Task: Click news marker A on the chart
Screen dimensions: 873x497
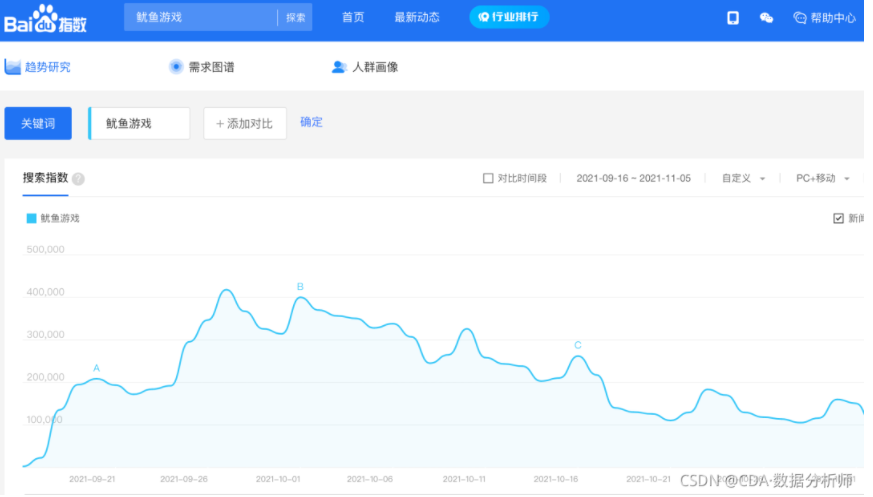Action: coord(96,368)
